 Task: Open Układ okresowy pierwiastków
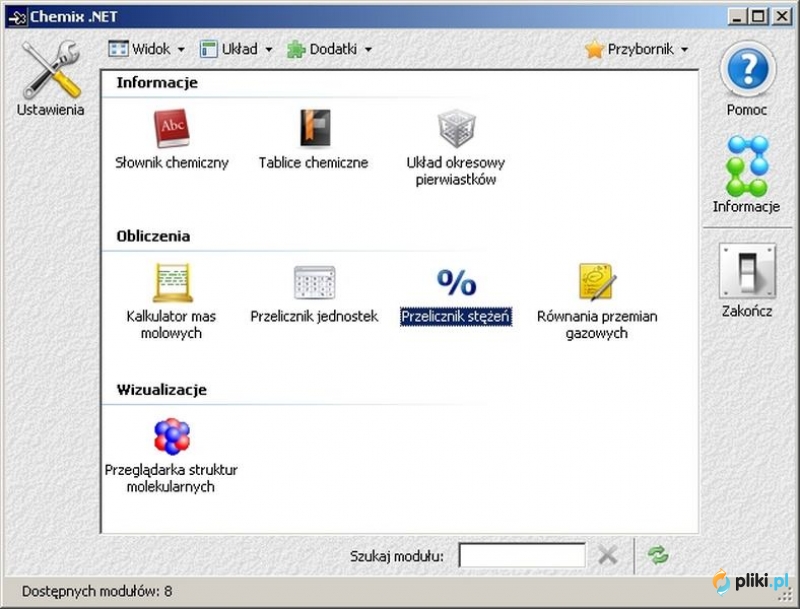tap(456, 147)
